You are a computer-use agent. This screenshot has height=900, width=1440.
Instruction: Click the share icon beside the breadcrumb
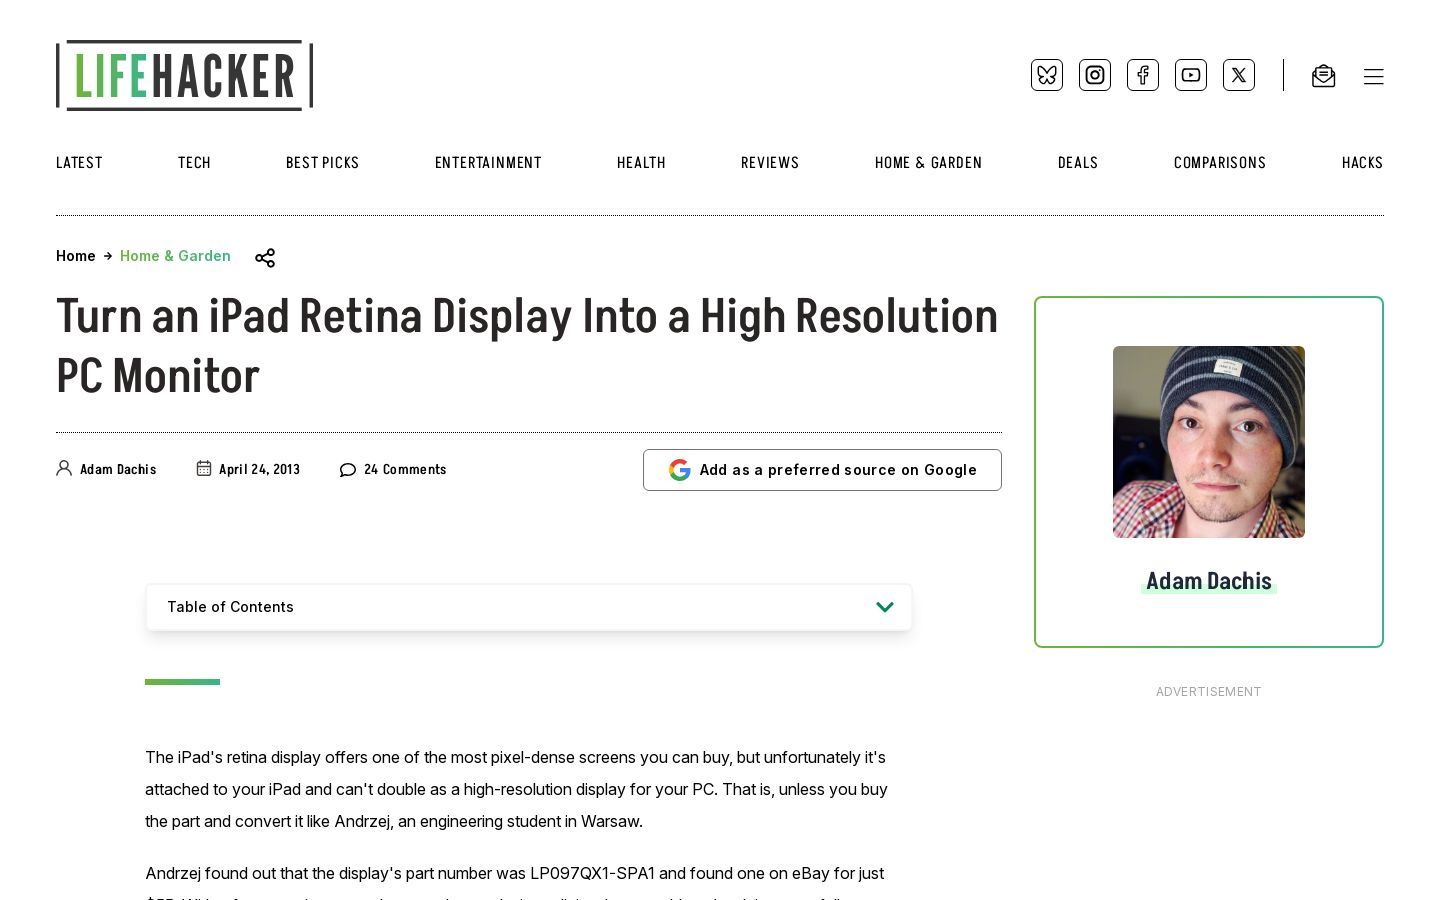(265, 258)
